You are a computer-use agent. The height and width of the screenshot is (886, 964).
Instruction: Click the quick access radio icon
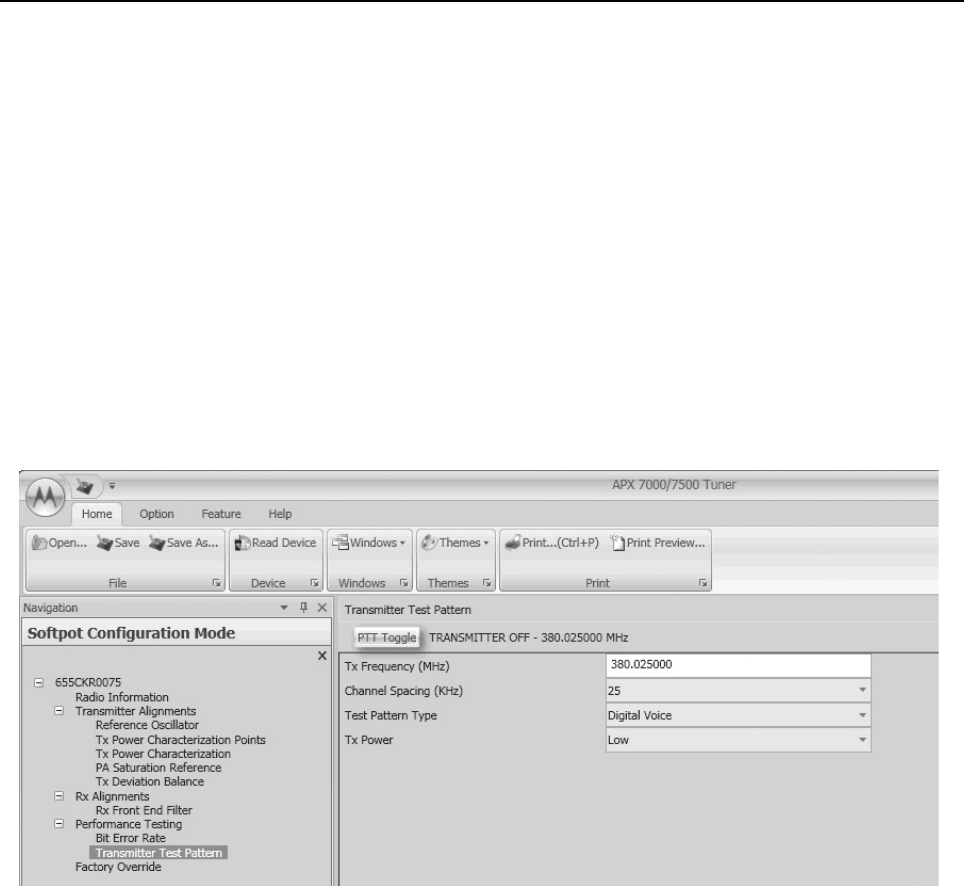[x=85, y=486]
